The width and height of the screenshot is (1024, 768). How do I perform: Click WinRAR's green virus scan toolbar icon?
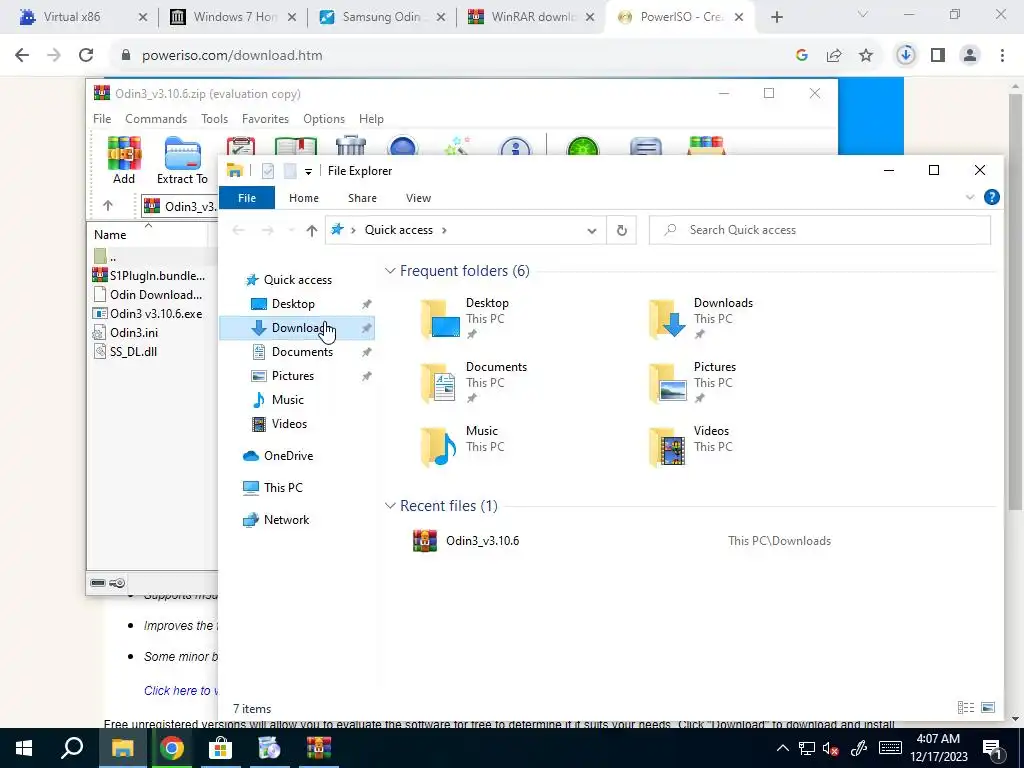click(583, 145)
